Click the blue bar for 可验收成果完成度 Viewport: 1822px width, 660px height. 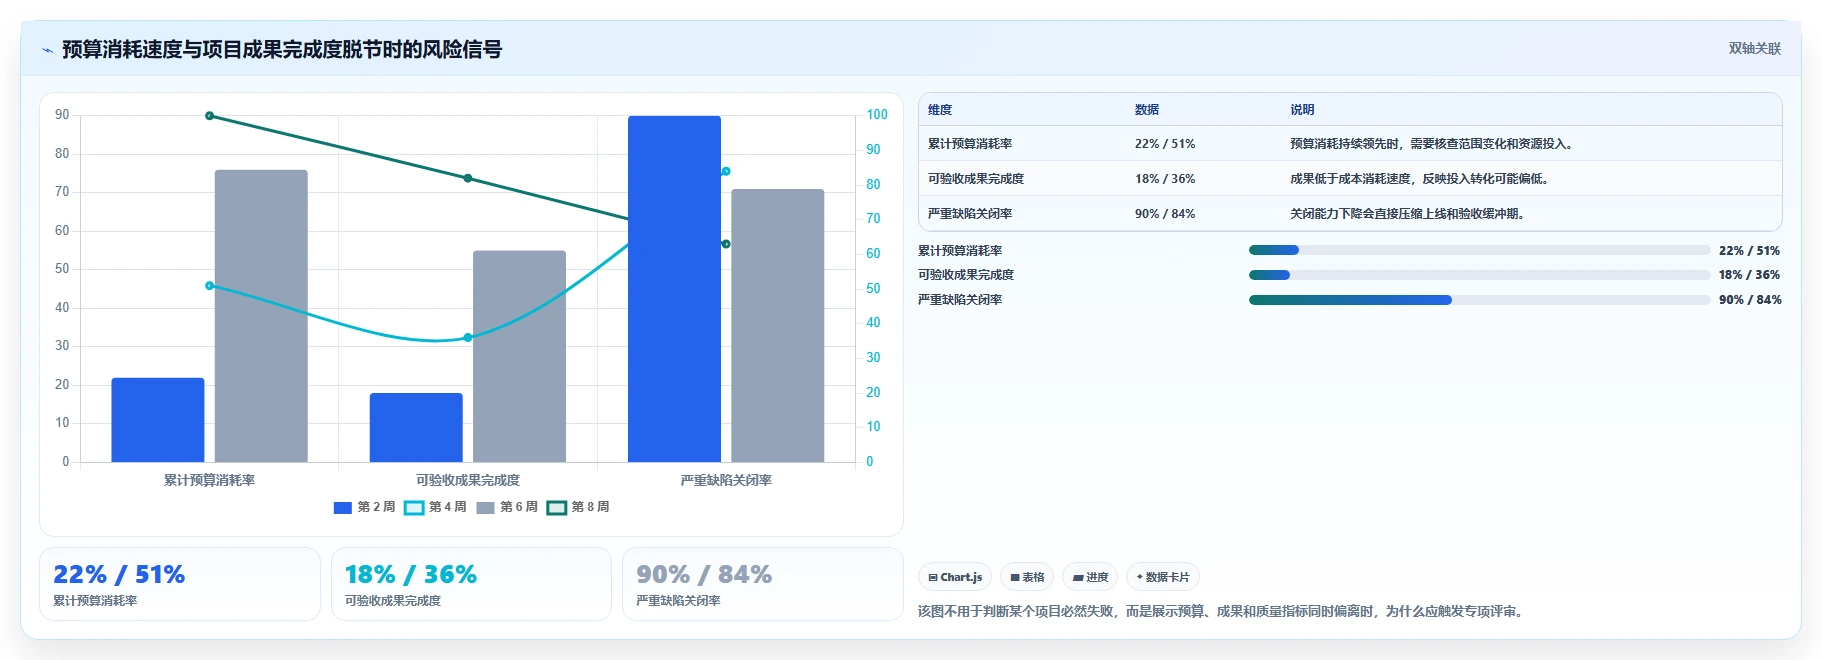point(416,428)
